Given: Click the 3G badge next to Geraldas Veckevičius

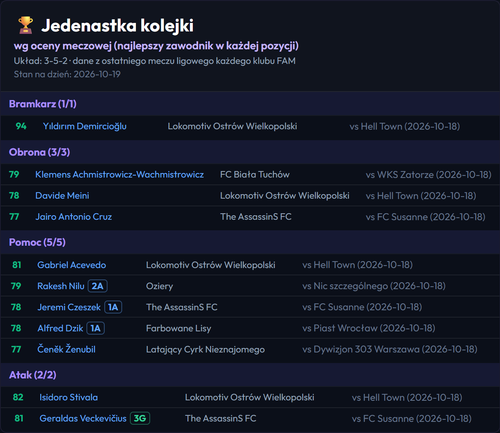Looking at the screenshot, I should 140,418.
